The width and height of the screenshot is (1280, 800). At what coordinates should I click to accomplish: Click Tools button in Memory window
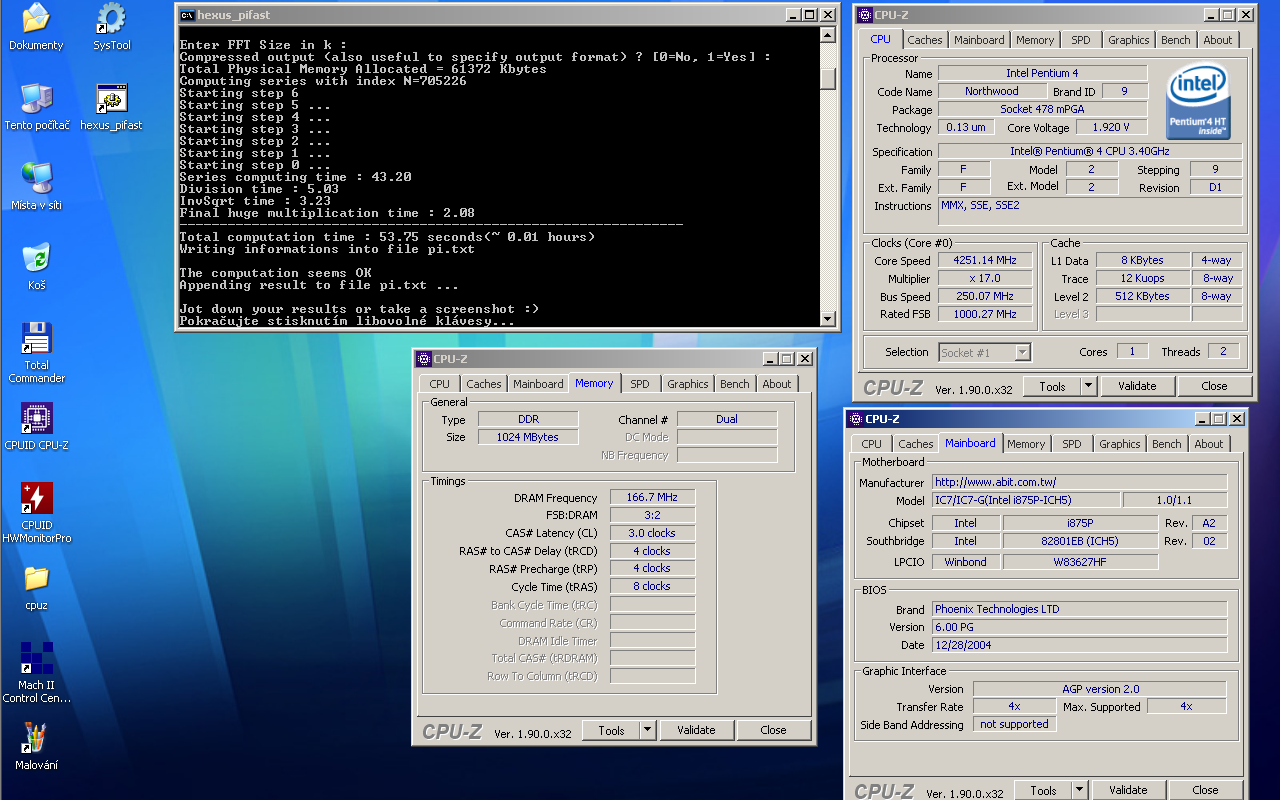click(611, 730)
